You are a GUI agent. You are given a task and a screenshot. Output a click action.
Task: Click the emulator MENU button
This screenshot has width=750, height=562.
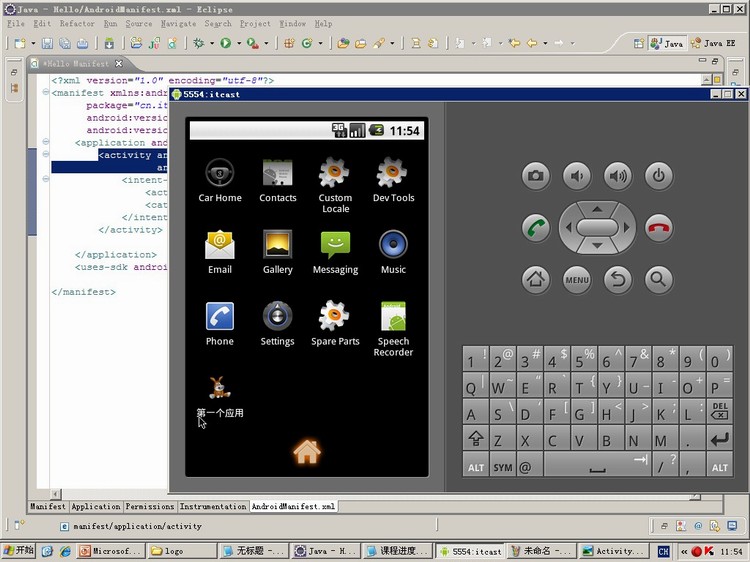(x=577, y=279)
